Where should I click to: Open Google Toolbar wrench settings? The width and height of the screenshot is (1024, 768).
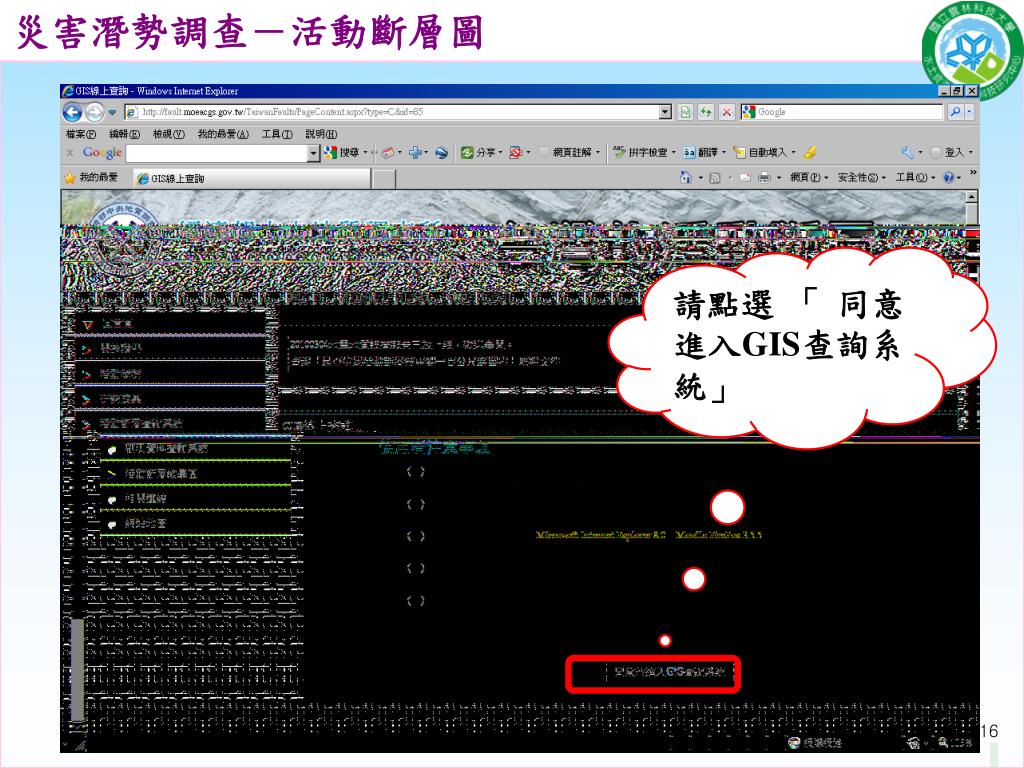908,153
